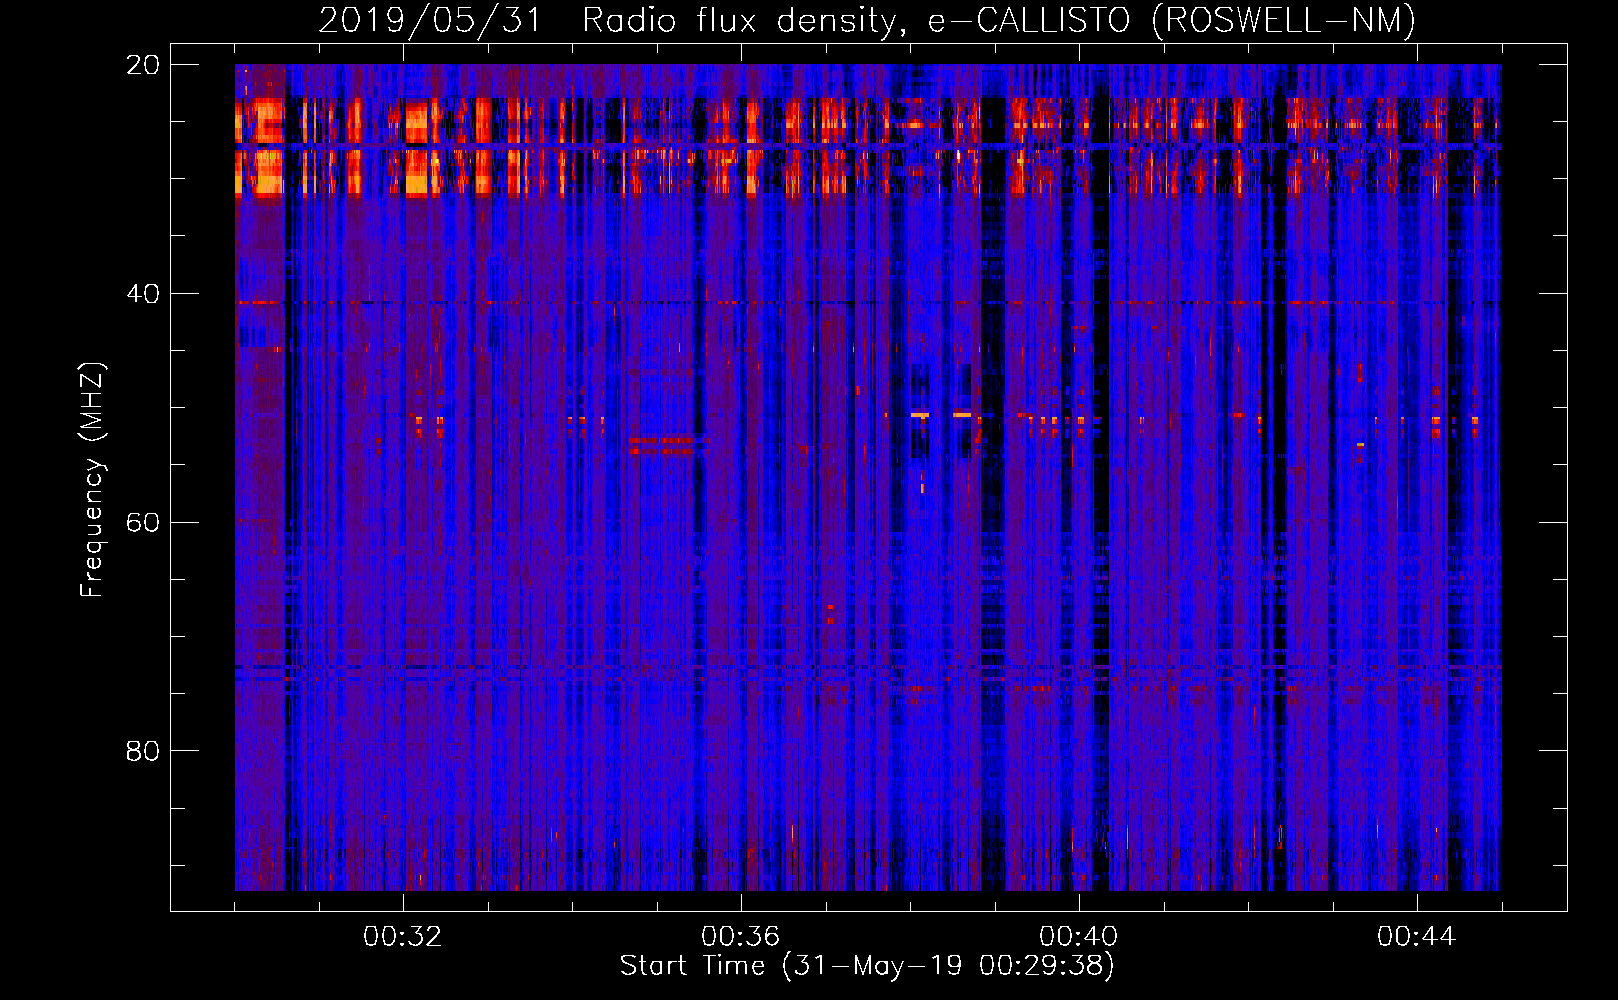
Task: Click the plot title 'Radio flux density, e-CALLISTO (ROSWELL-NM)'
Action: [x=999, y=20]
